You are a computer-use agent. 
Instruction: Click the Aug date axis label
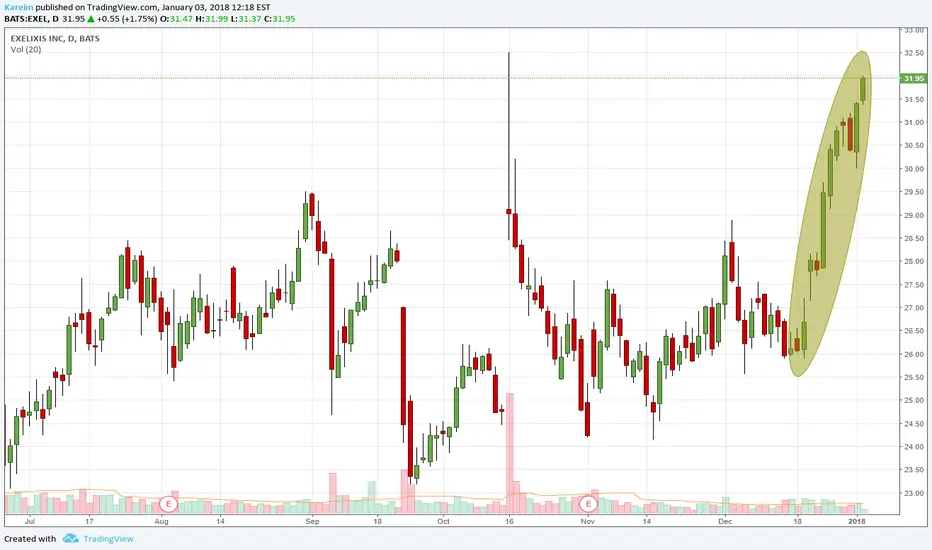click(x=161, y=521)
